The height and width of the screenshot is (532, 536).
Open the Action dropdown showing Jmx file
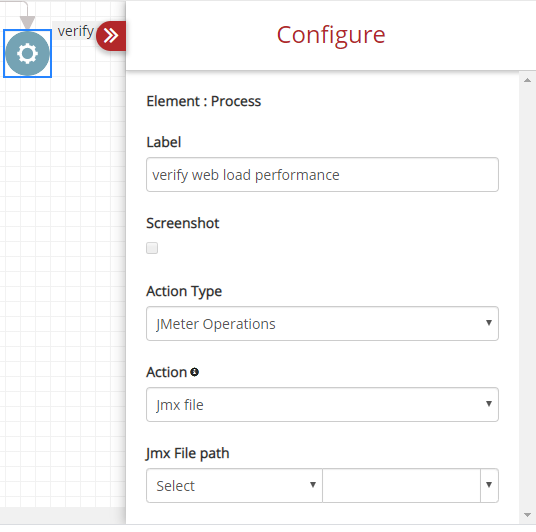click(322, 404)
